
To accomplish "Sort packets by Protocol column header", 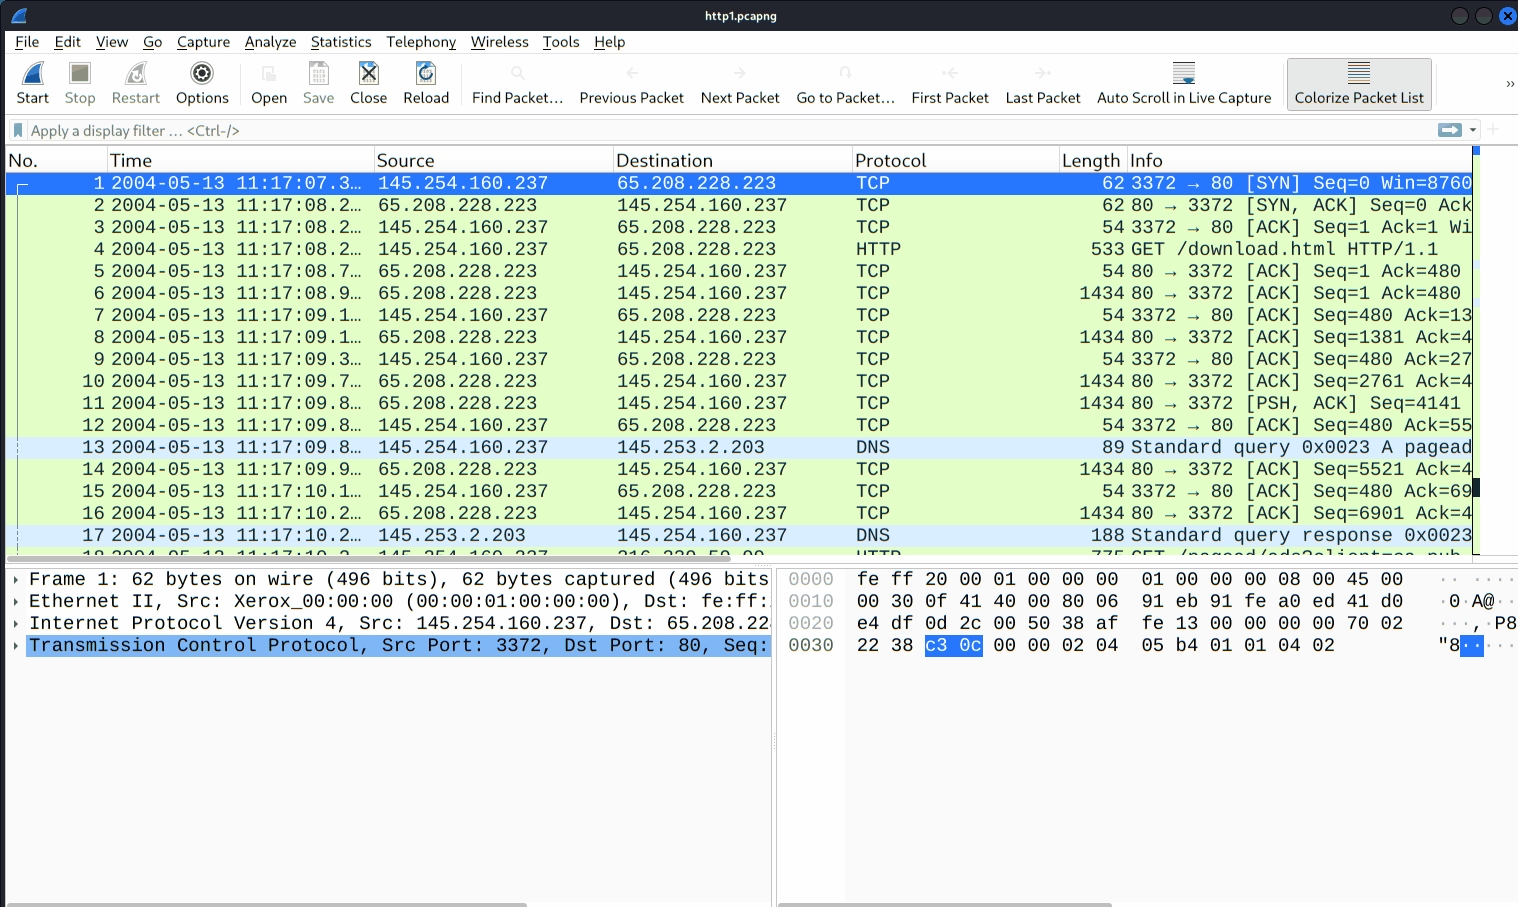I will point(890,161).
